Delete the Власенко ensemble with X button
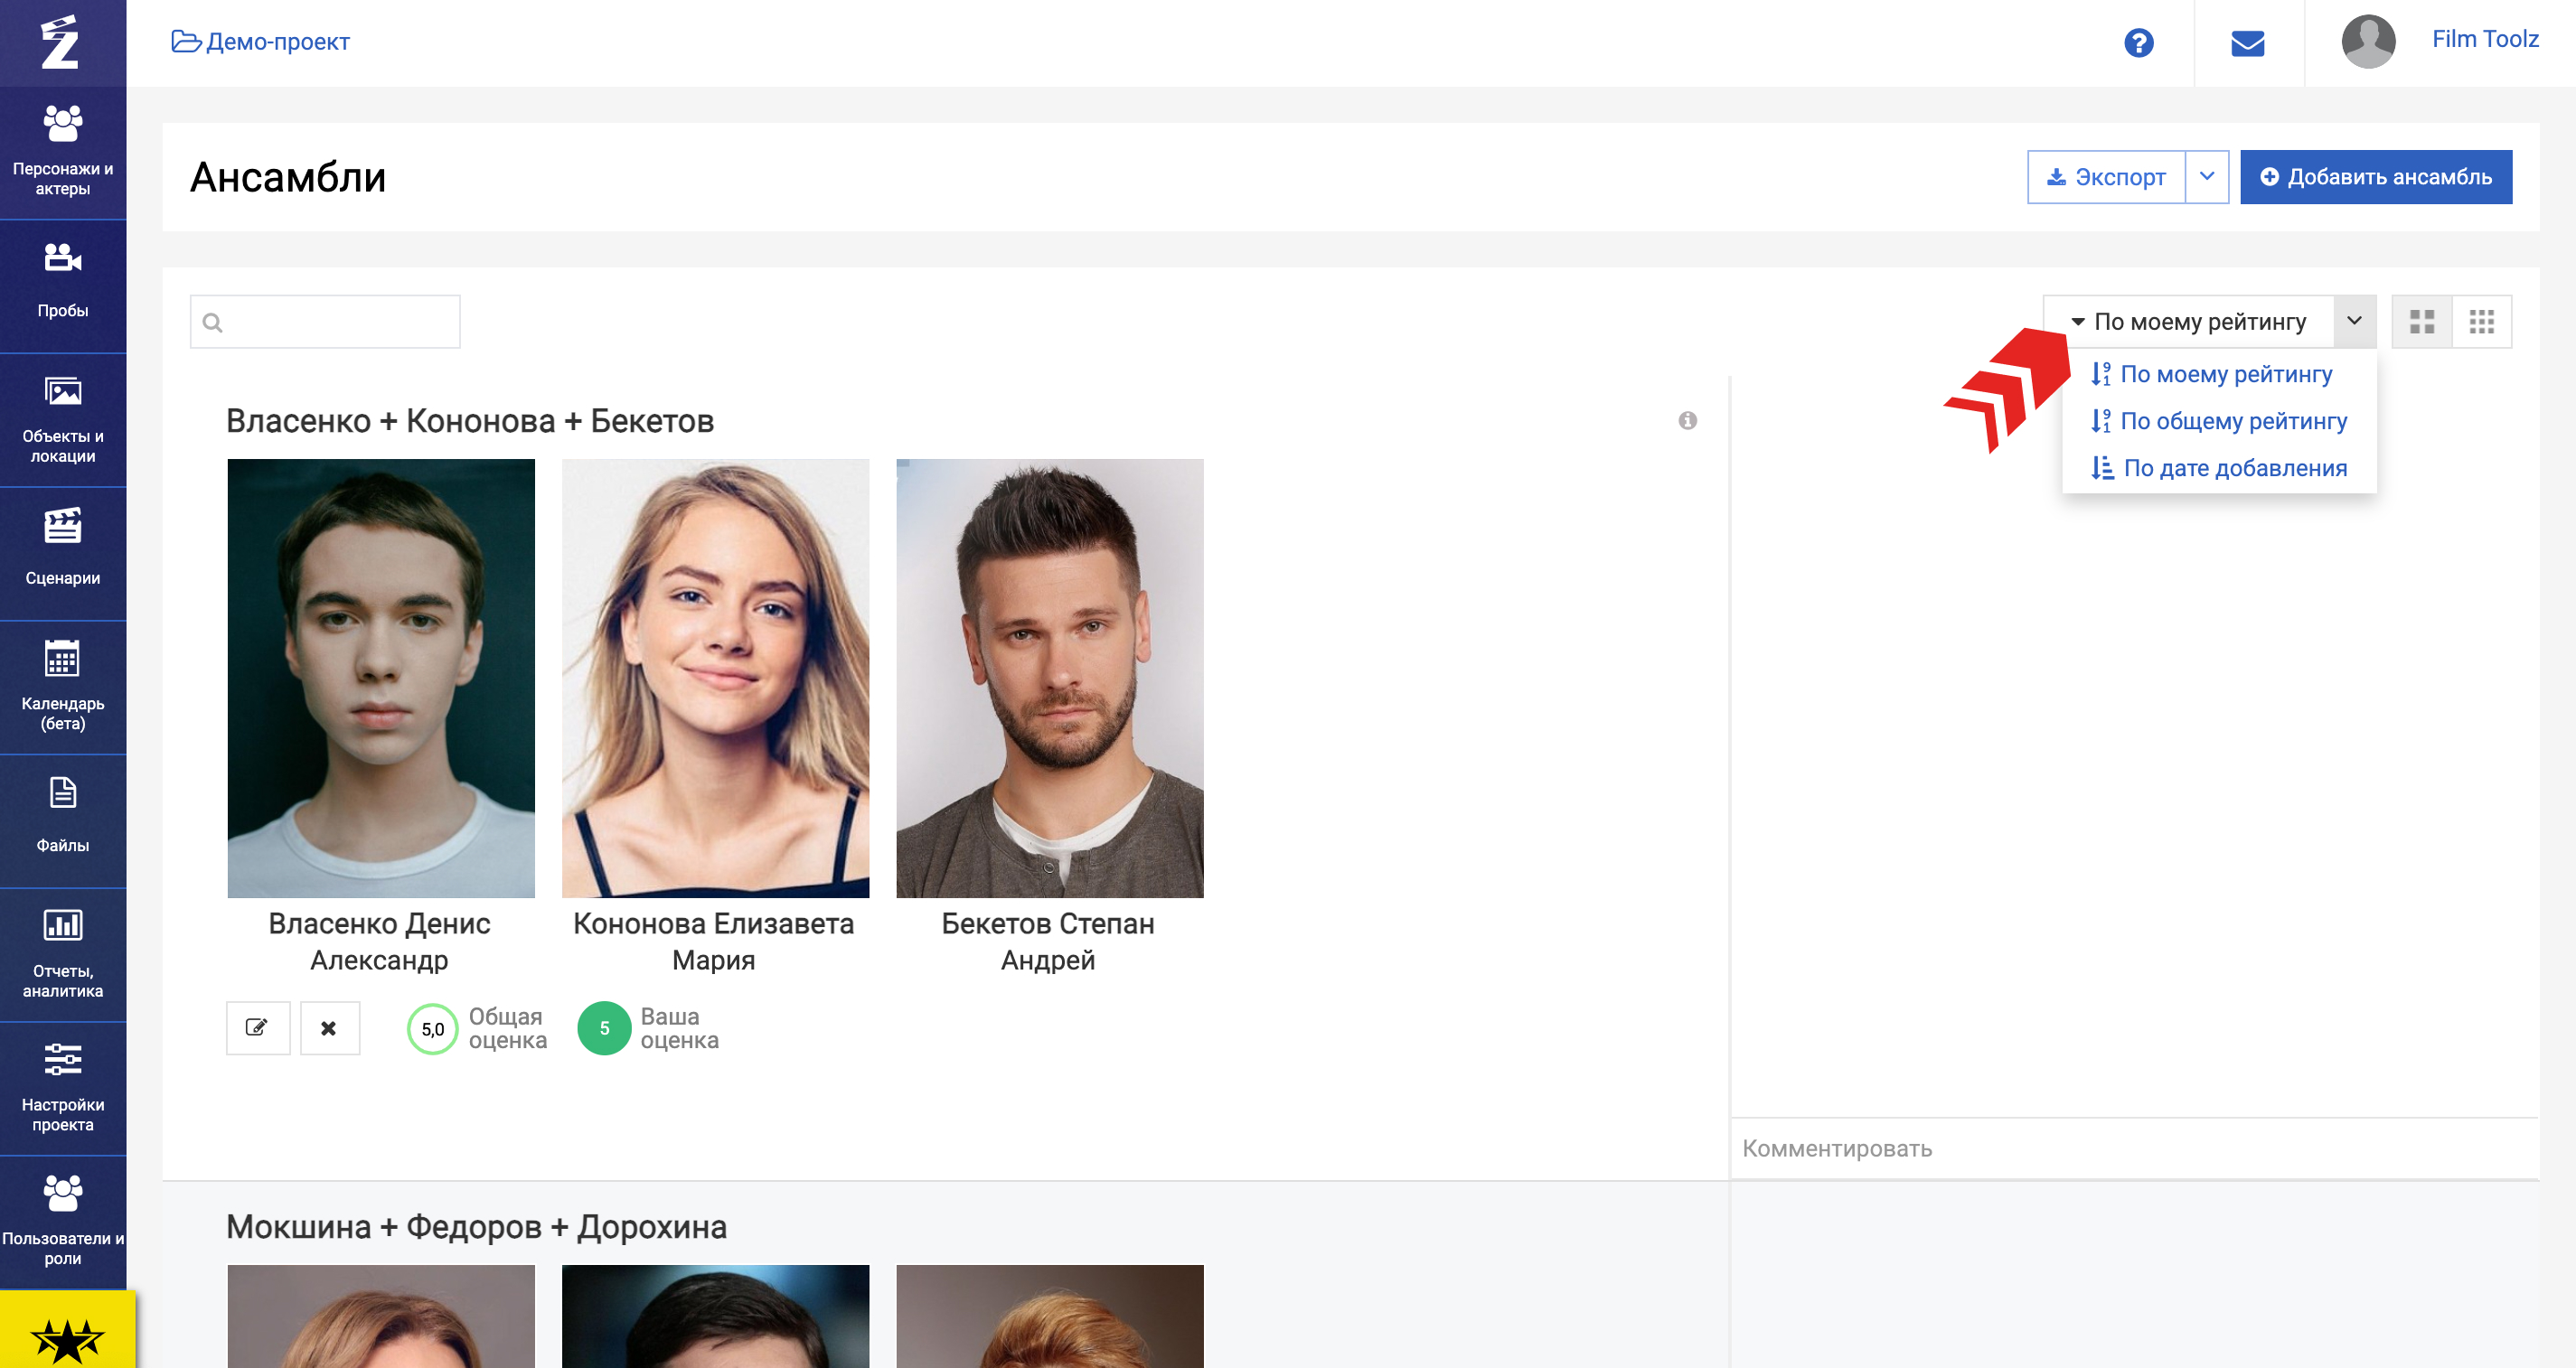2576x1368 pixels. 329,1027
